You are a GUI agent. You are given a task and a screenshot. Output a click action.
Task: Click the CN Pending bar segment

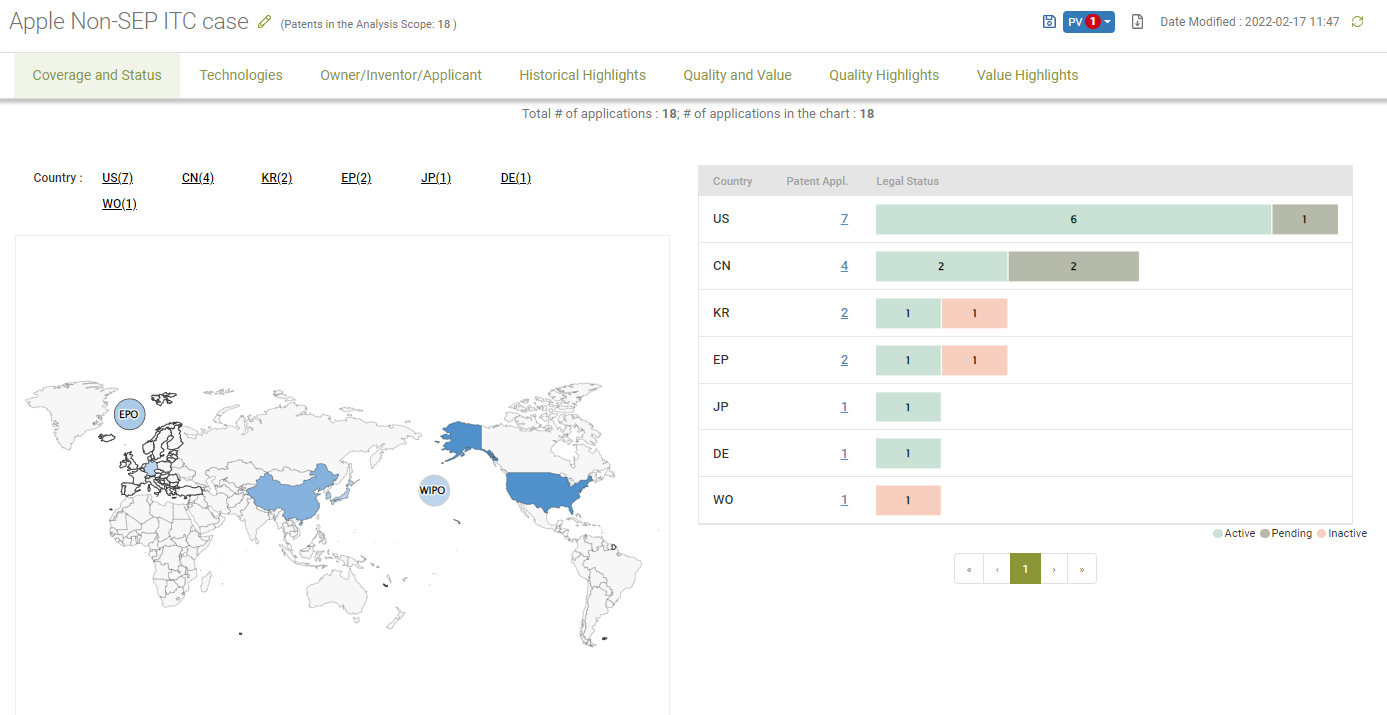tap(1074, 266)
